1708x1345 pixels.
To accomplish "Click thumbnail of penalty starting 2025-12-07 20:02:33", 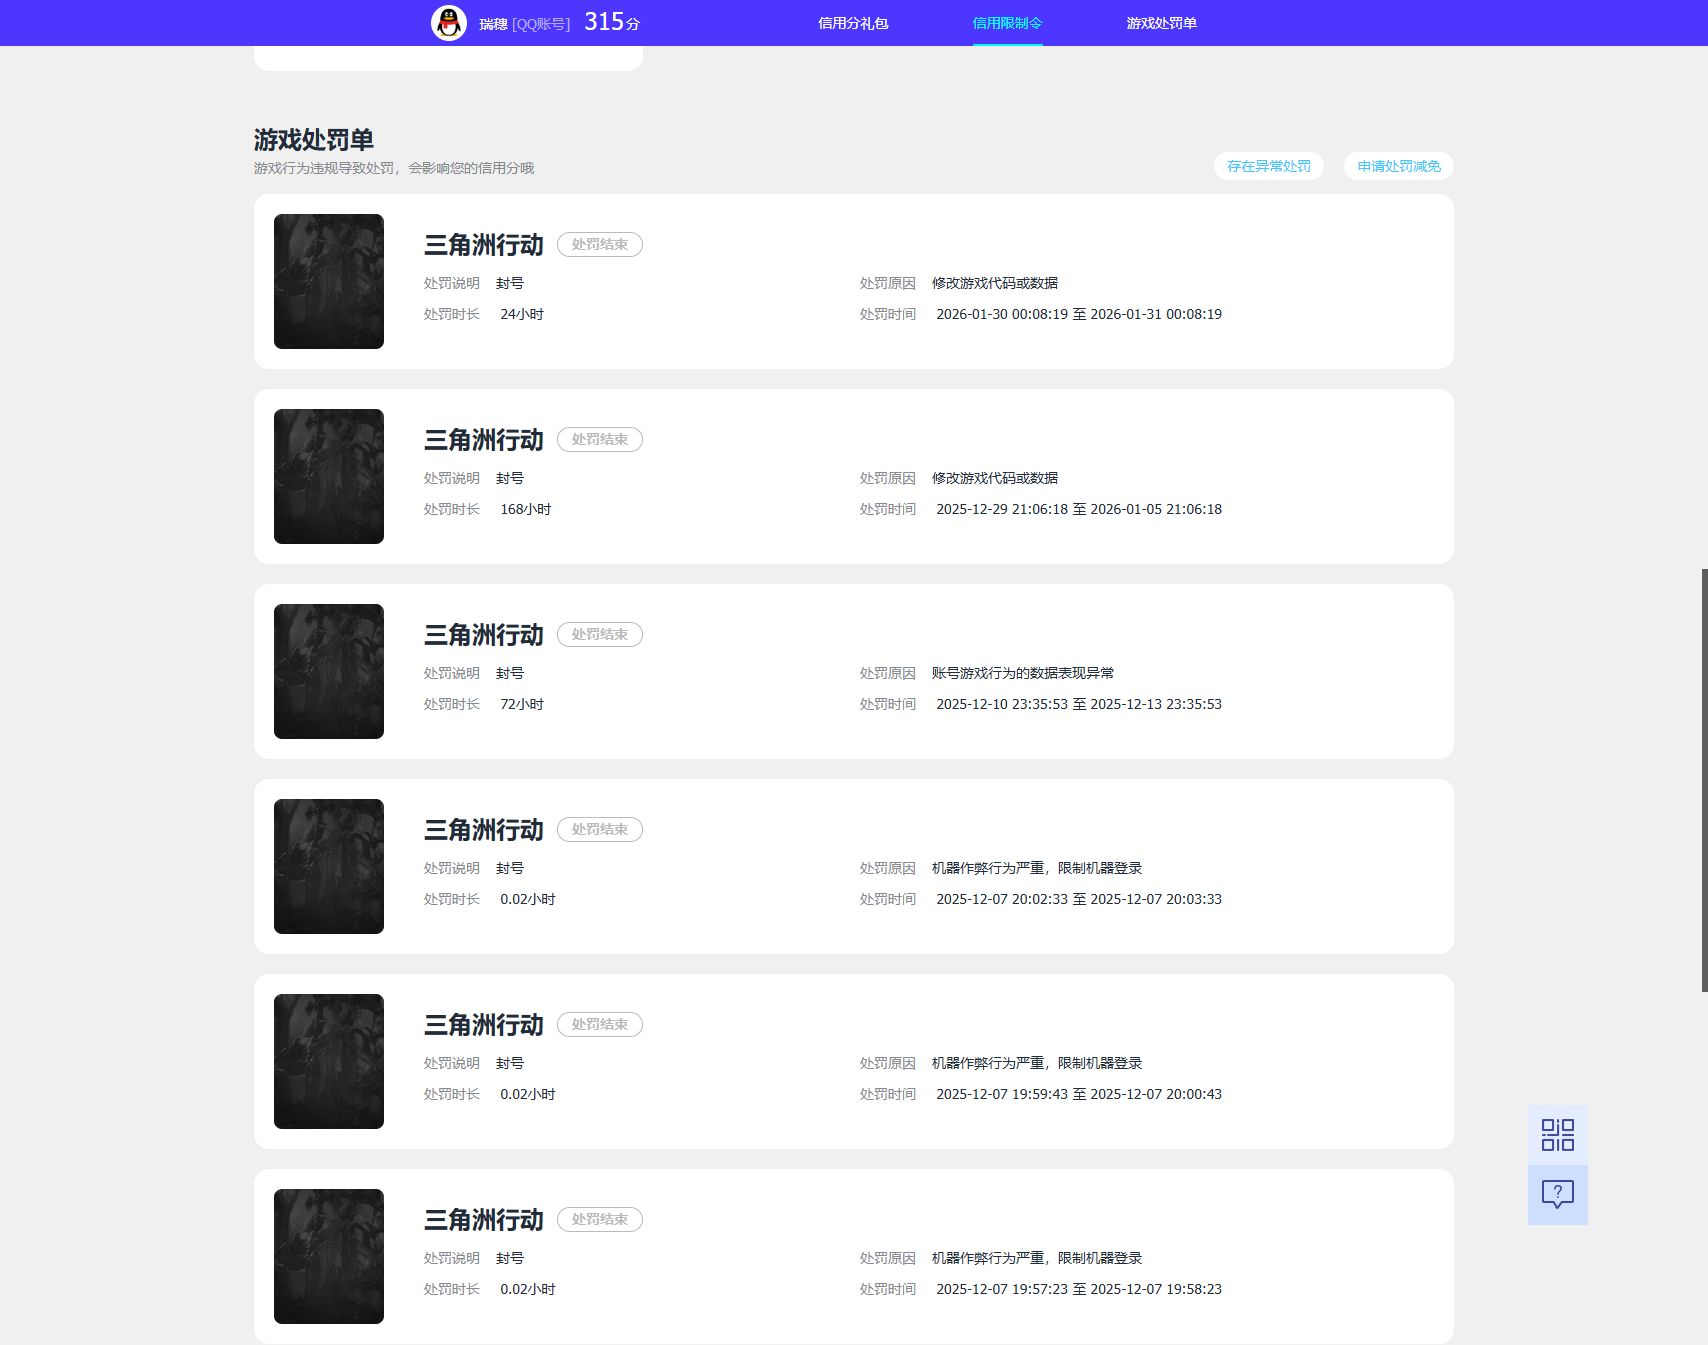I will [x=329, y=866].
